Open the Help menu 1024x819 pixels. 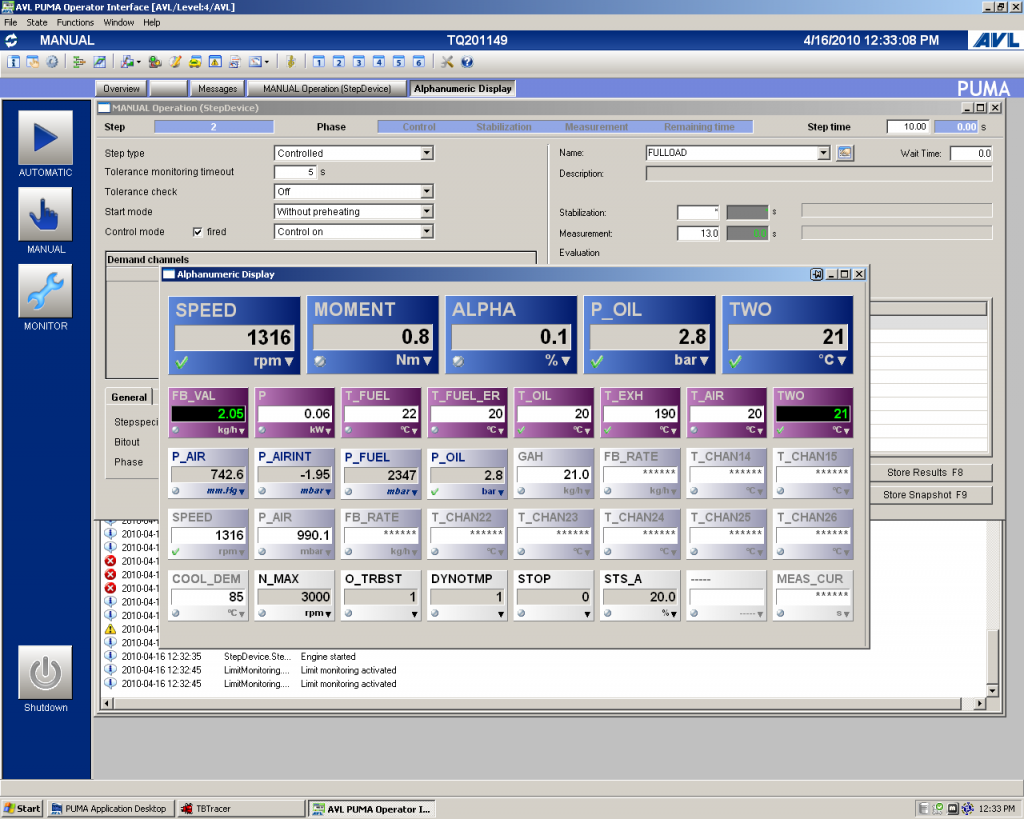[152, 22]
